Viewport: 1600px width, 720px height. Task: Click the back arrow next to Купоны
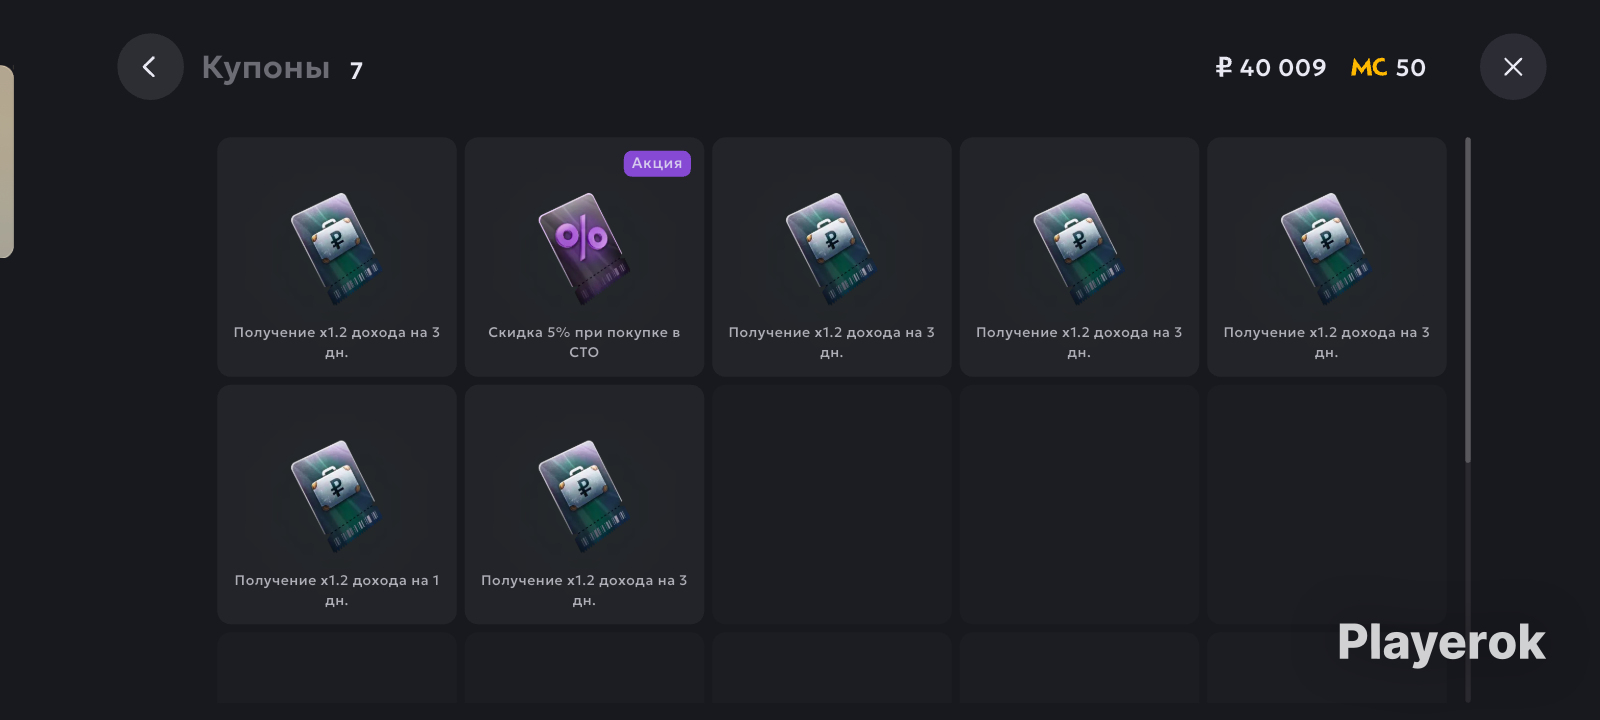pos(150,67)
